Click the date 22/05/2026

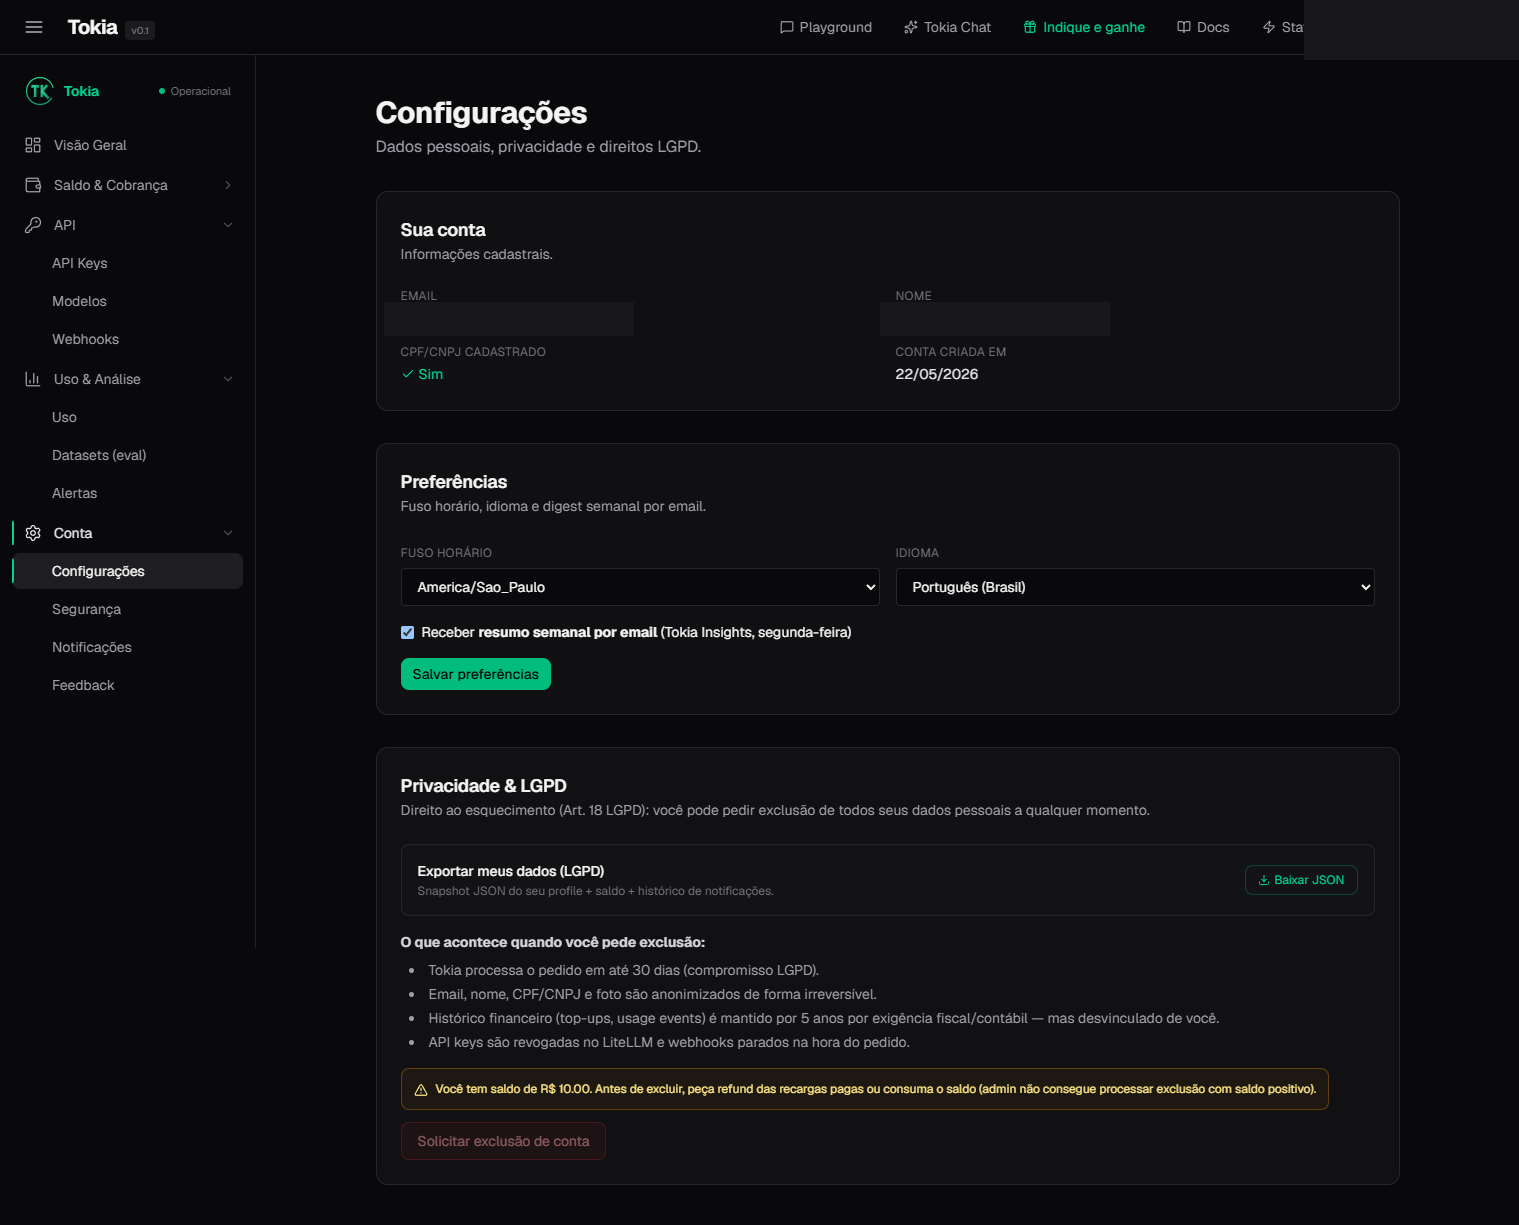tap(937, 374)
